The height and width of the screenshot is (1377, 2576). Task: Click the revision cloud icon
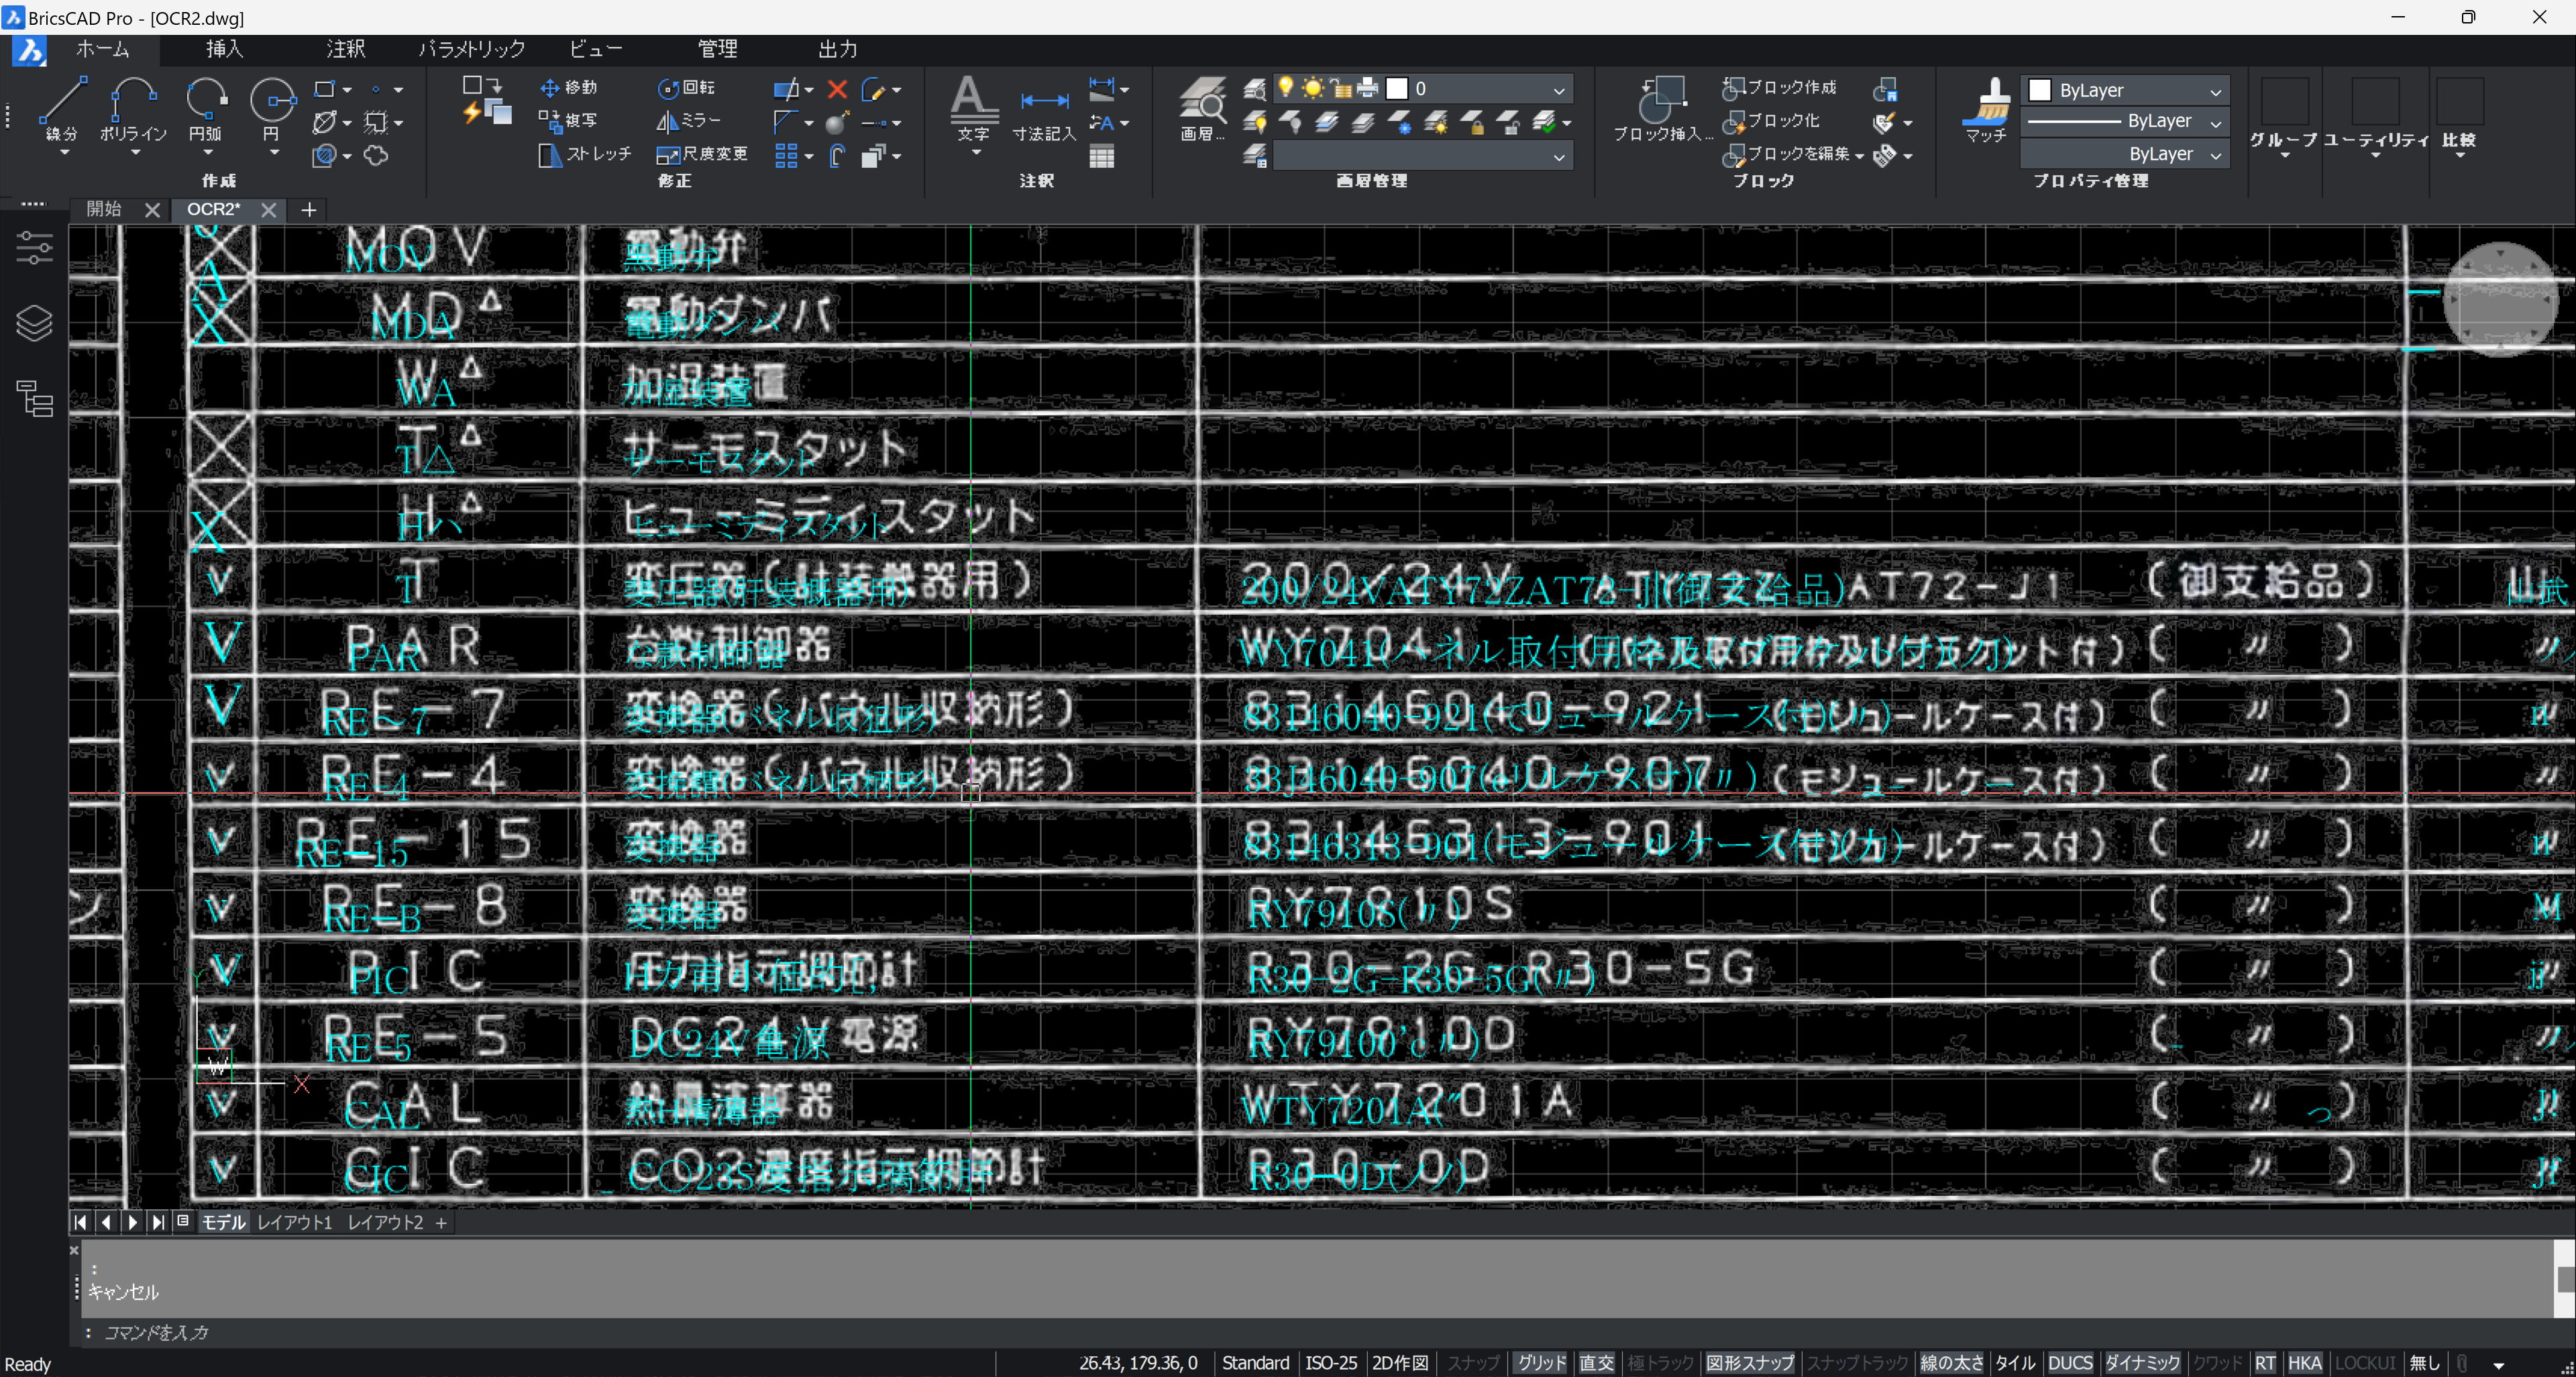(x=376, y=155)
